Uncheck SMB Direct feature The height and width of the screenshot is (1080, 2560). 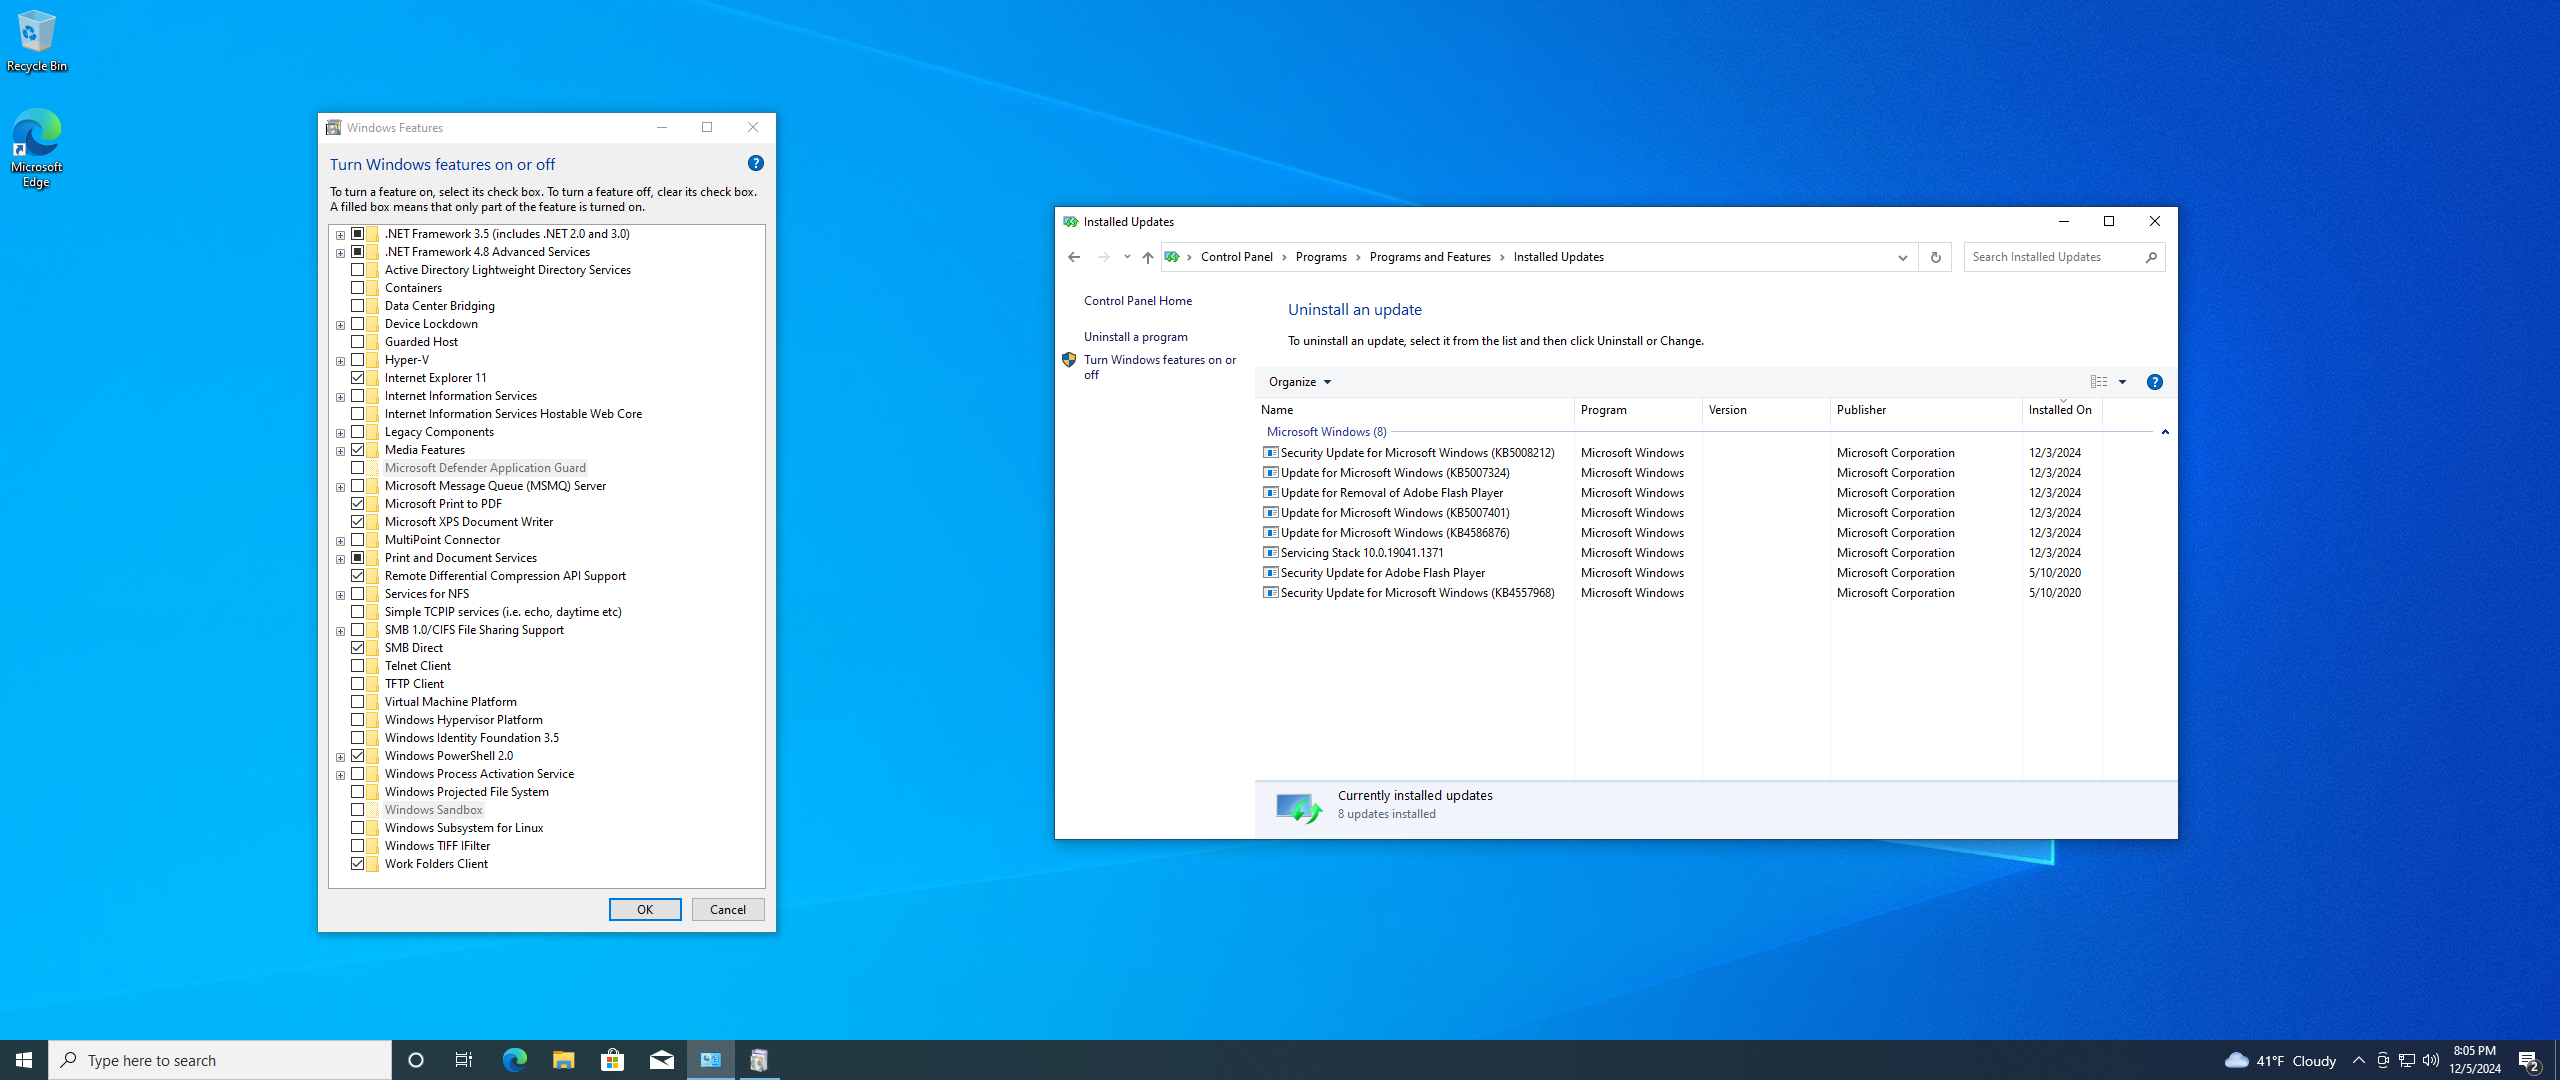click(x=357, y=648)
